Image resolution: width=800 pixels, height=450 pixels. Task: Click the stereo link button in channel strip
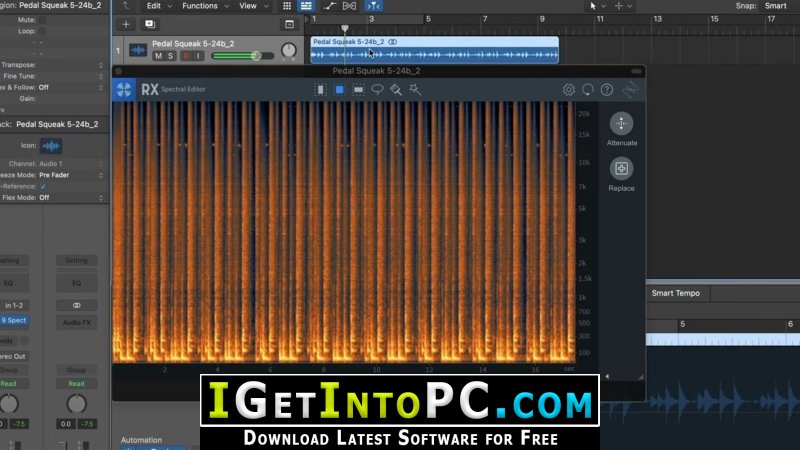click(x=77, y=305)
